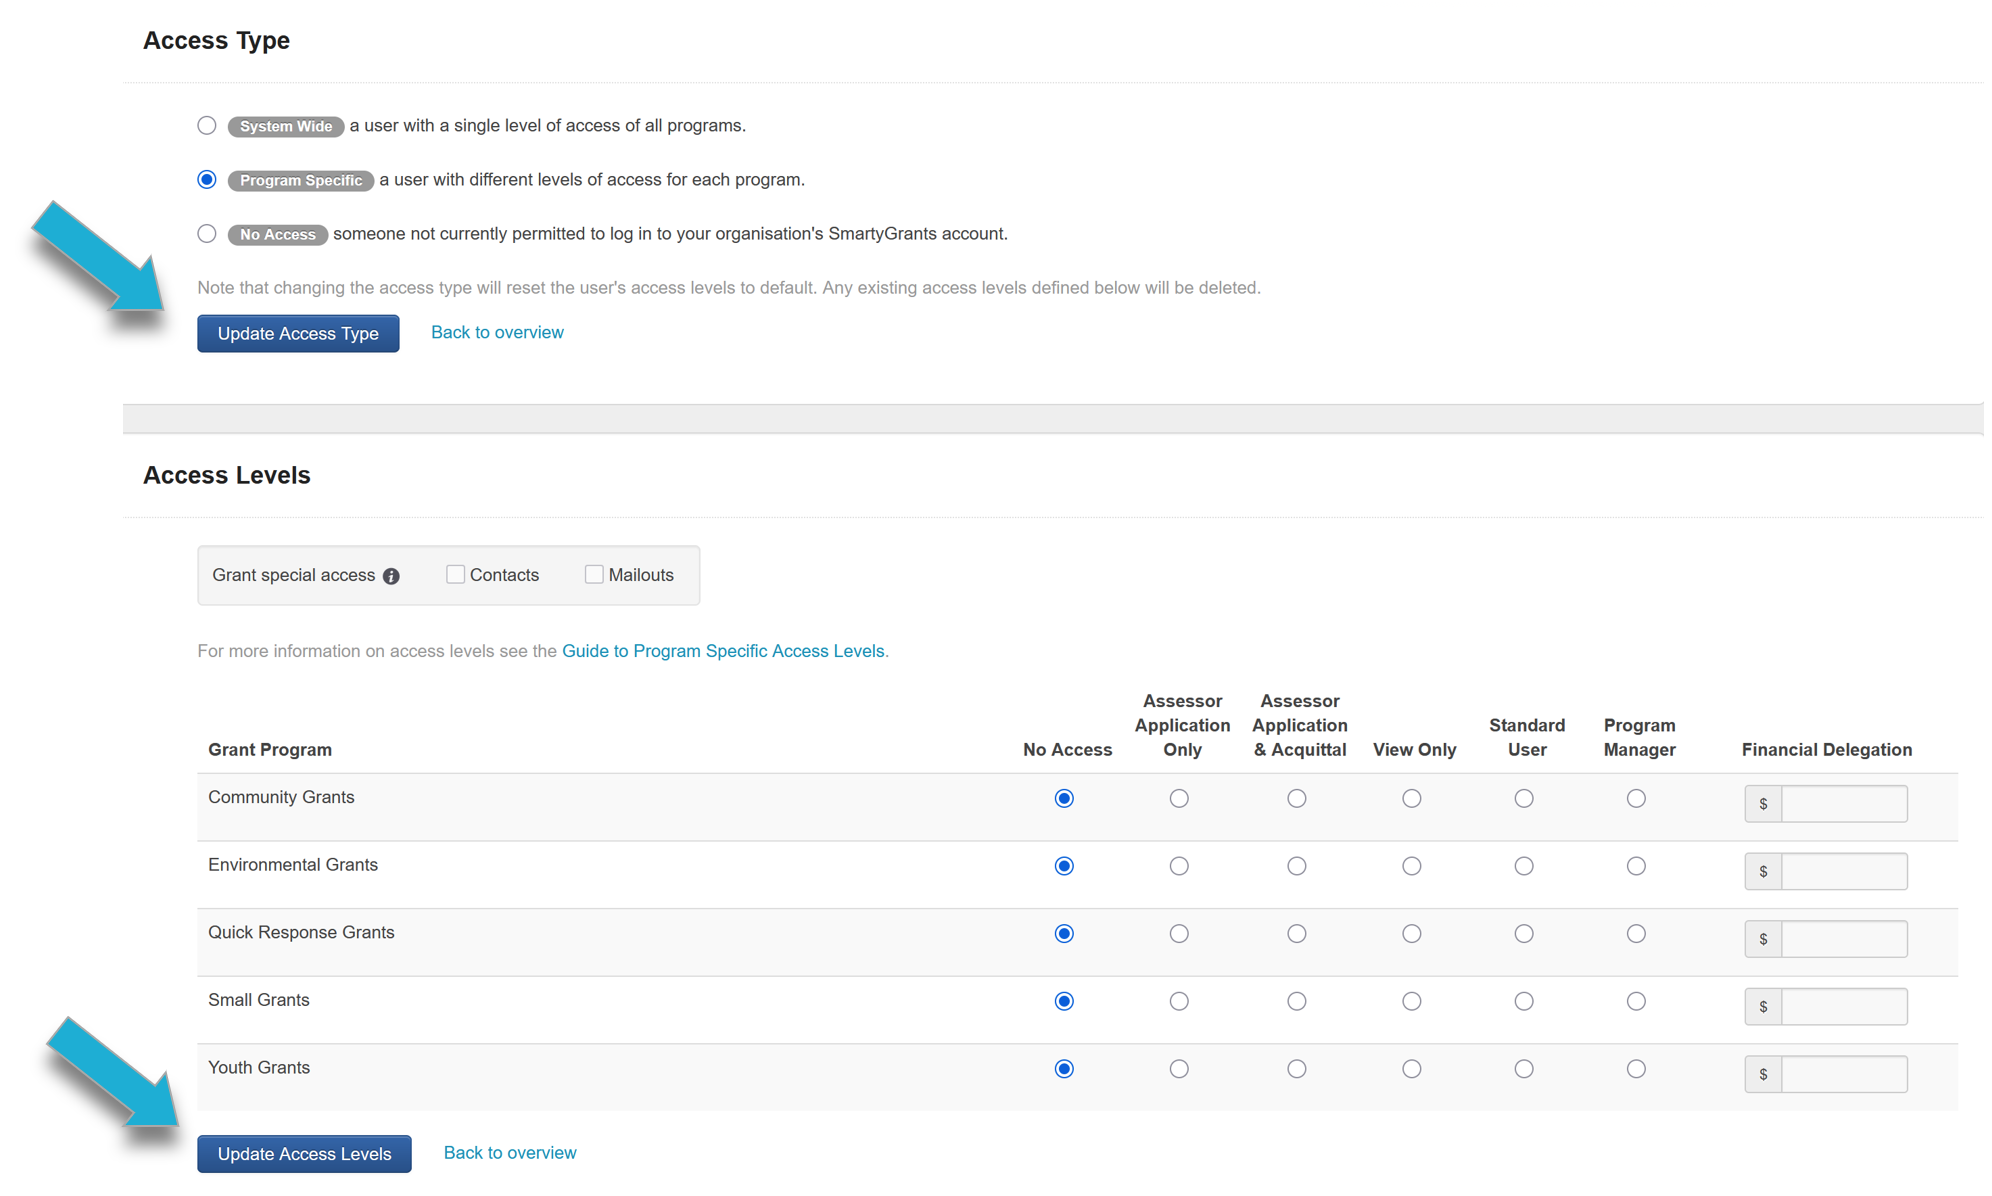Screen dimensions: 1992x1196
Task: Set Community Grants to Program Manager
Action: 1636,798
